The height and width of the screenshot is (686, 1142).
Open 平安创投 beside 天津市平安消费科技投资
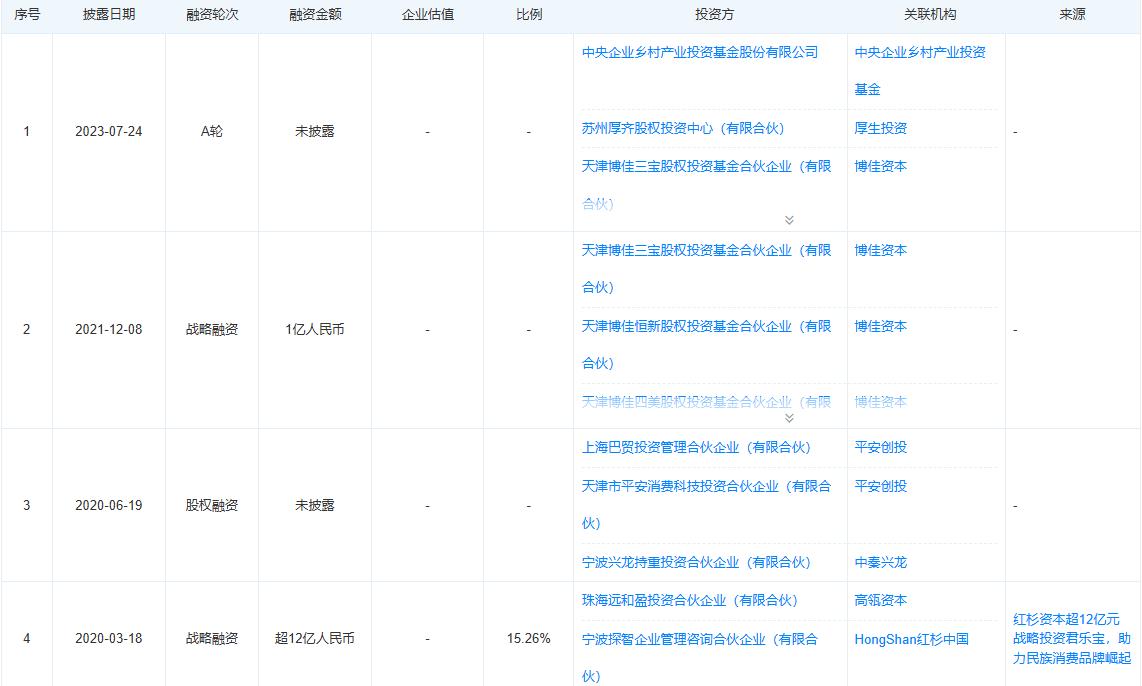point(881,486)
